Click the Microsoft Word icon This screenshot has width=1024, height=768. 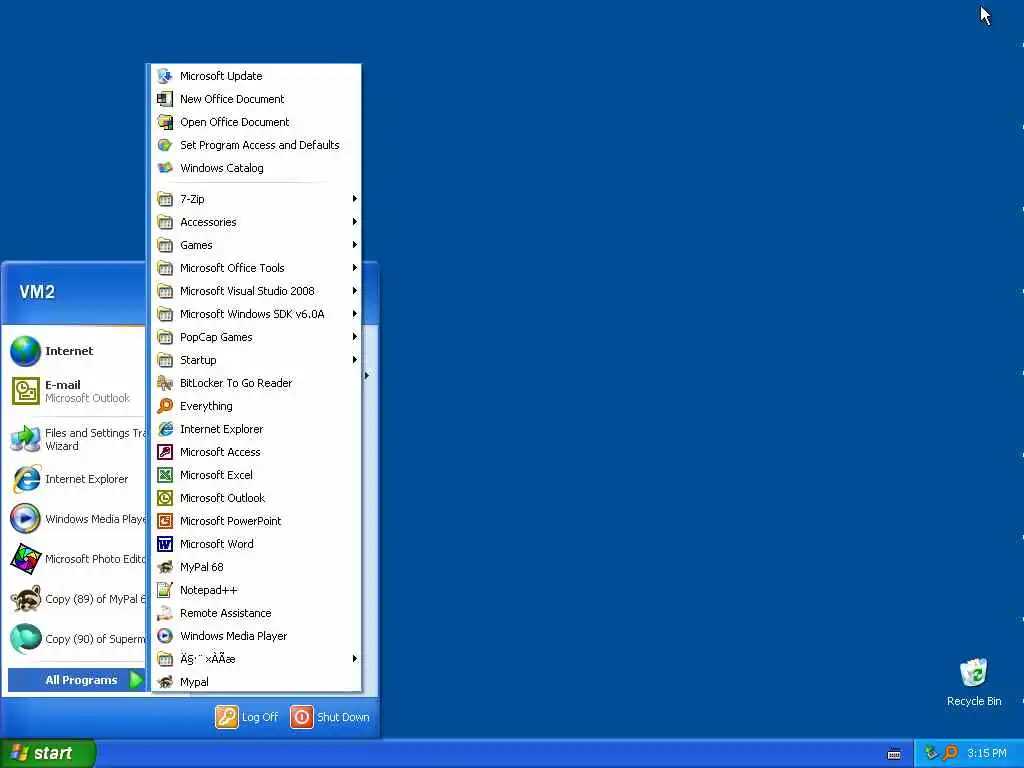coord(165,544)
